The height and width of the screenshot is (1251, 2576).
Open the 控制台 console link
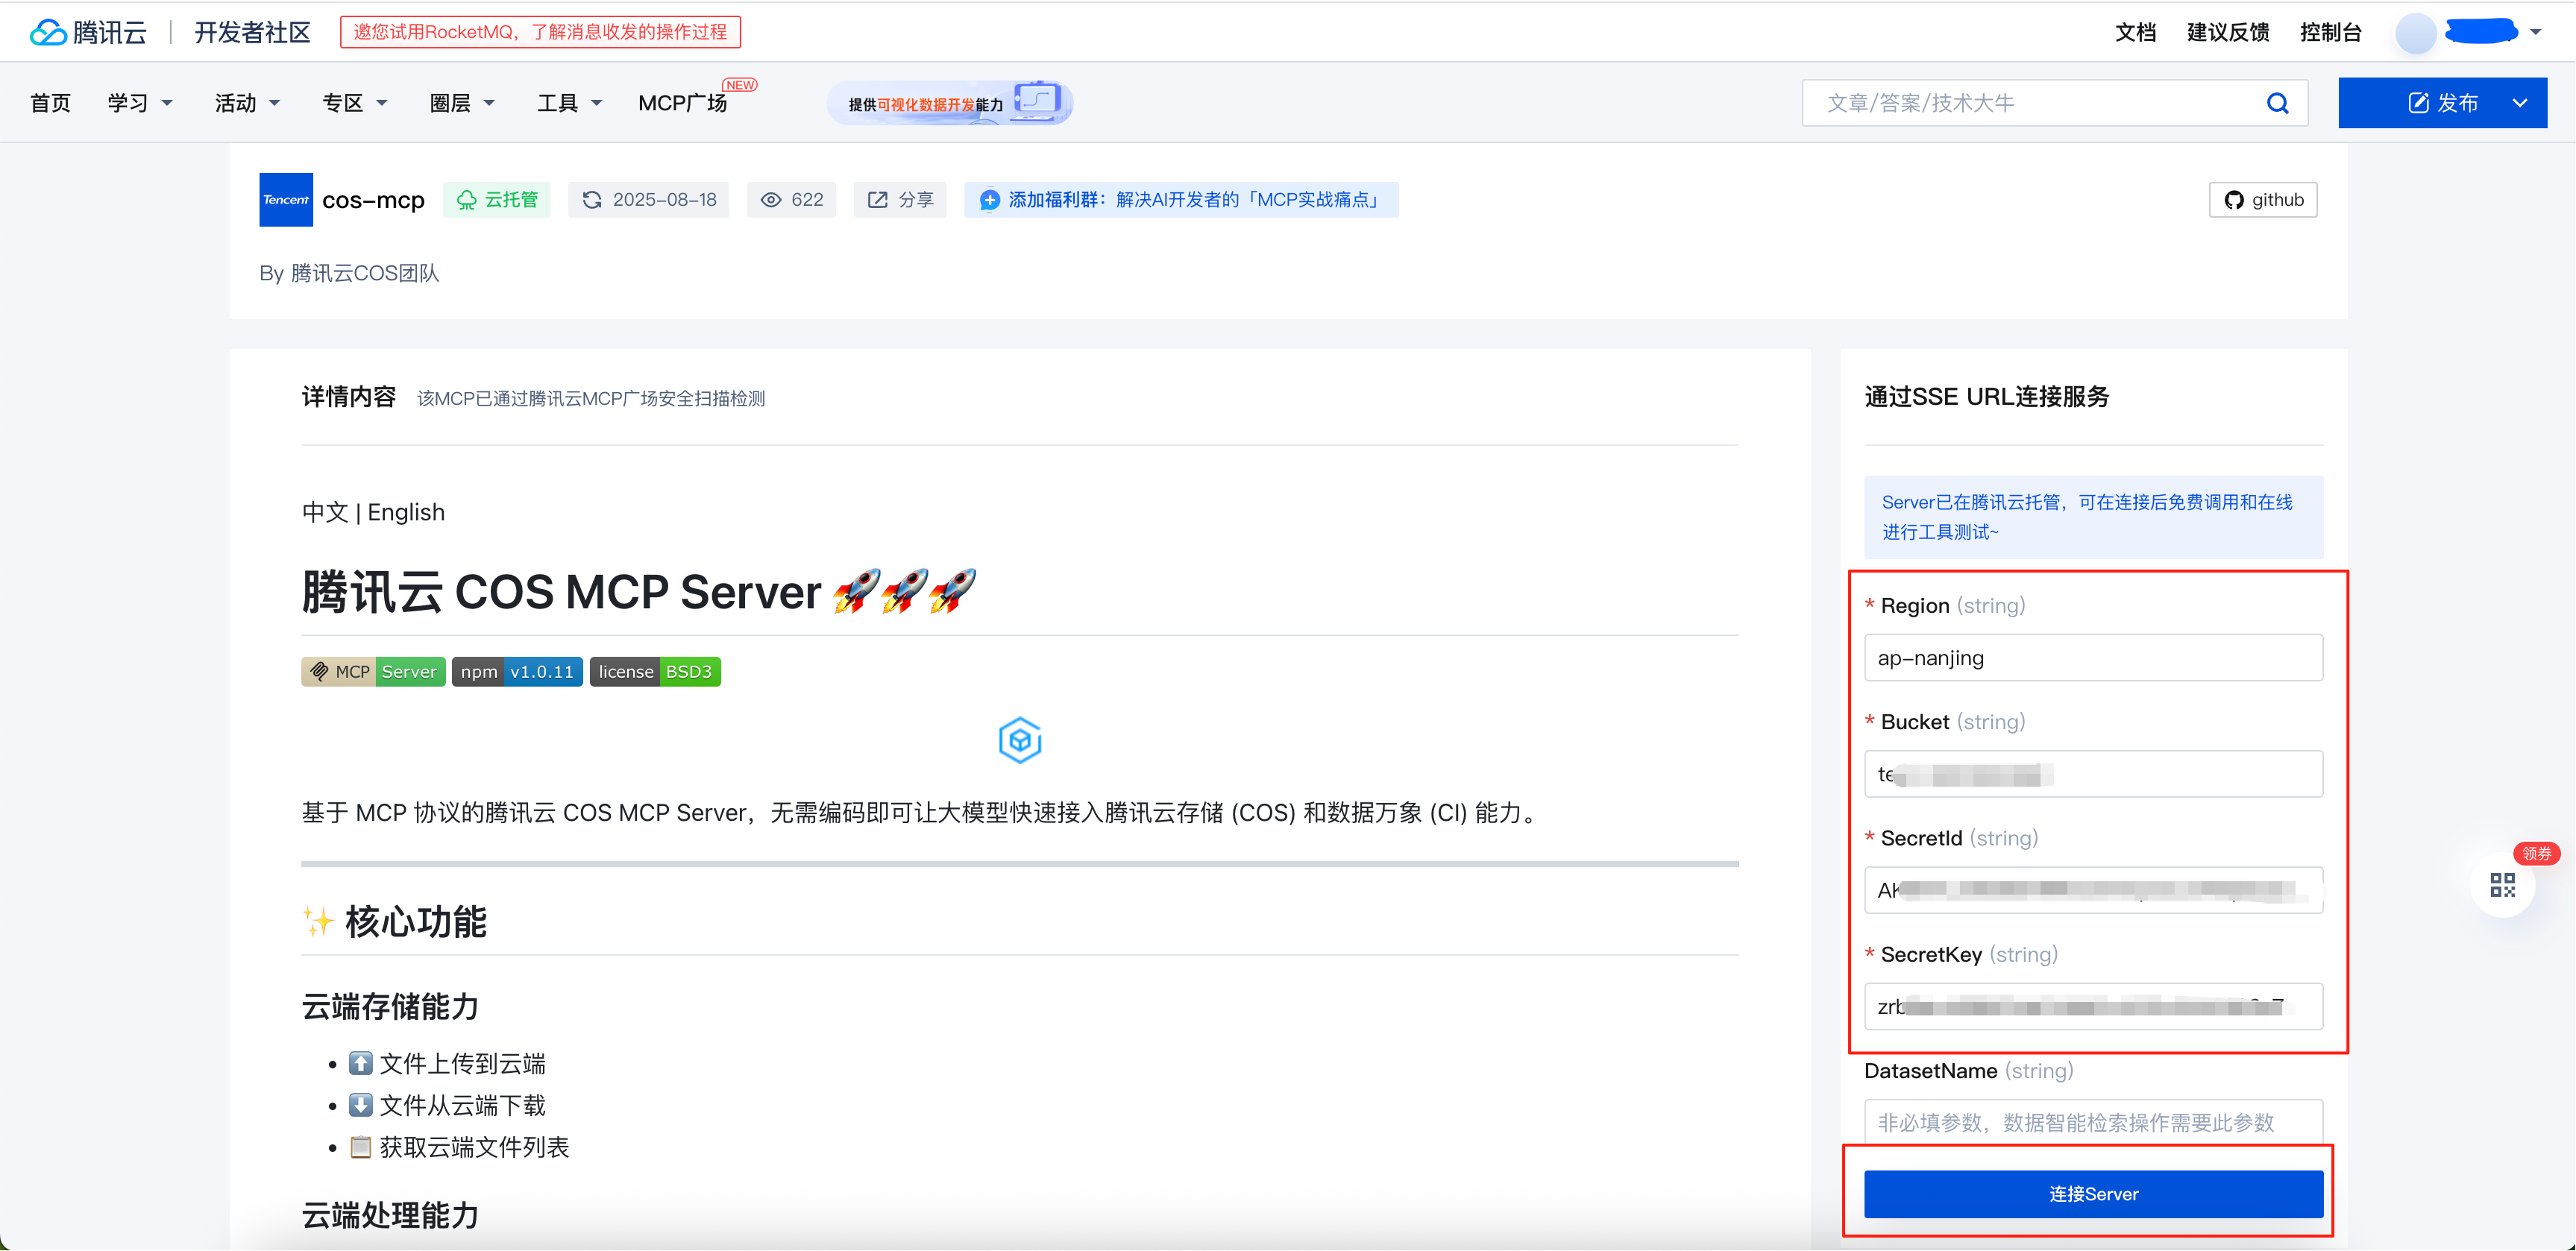(x=2330, y=33)
